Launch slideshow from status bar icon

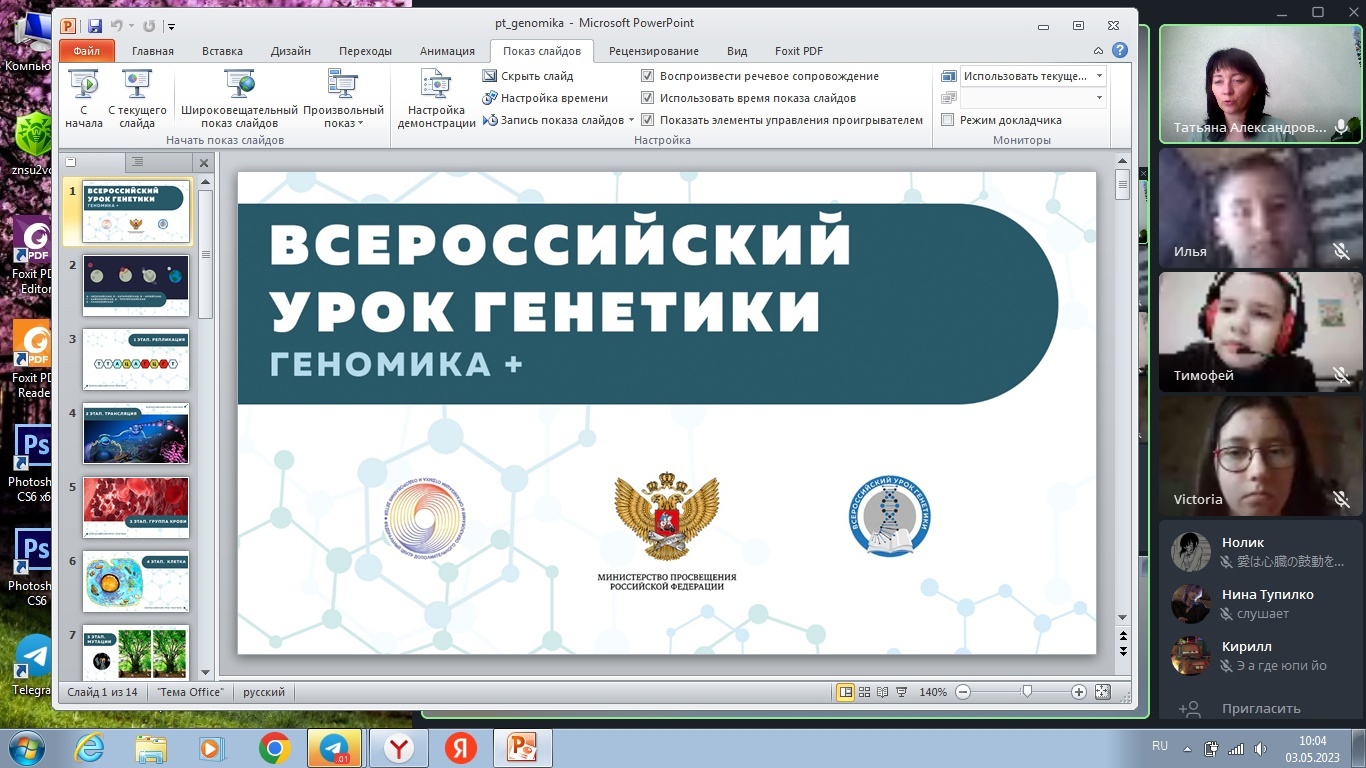pos(901,692)
